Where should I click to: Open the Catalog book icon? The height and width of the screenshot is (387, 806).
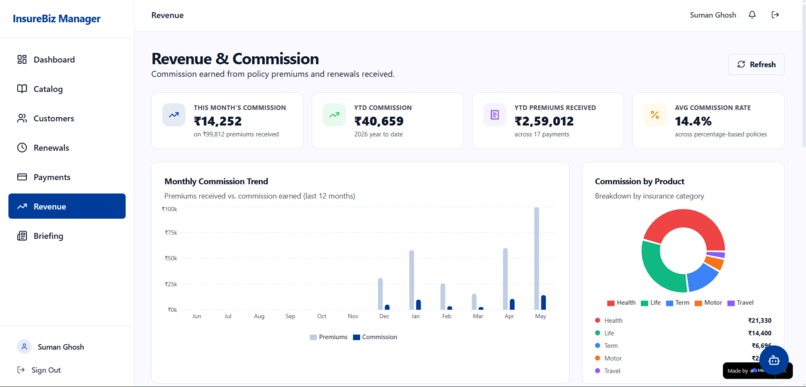pos(22,89)
